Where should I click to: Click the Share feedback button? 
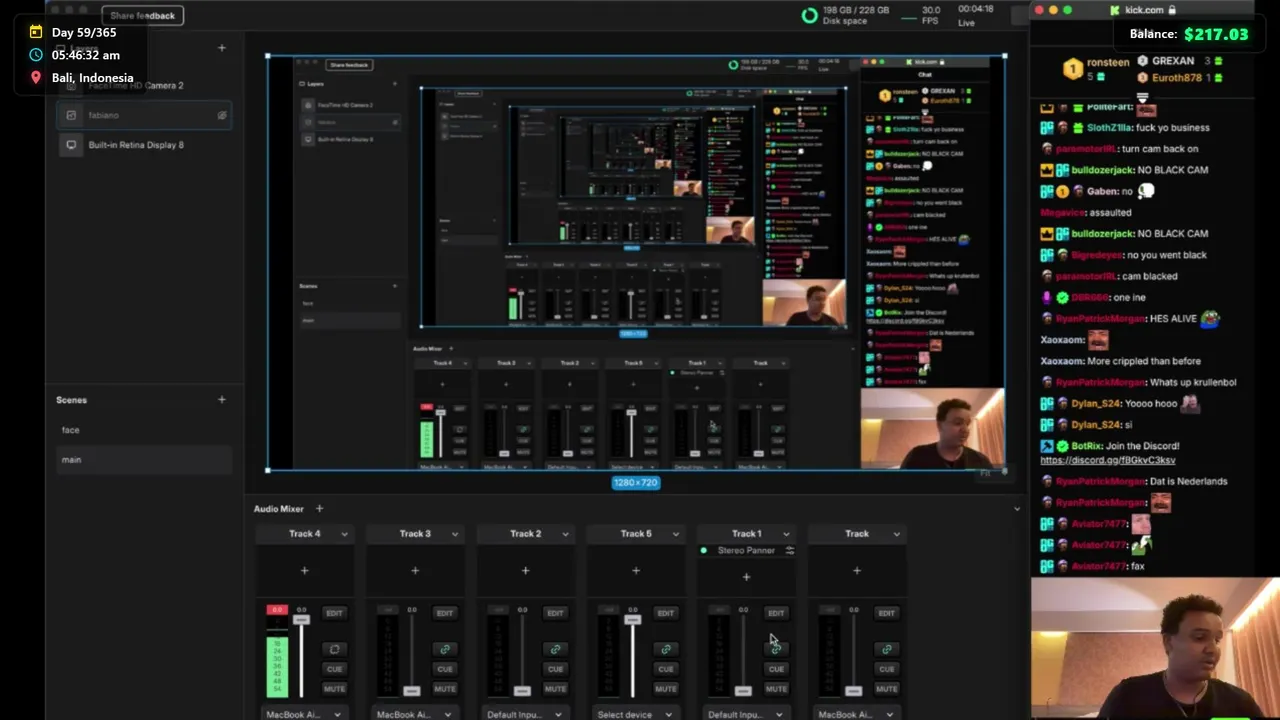(142, 15)
